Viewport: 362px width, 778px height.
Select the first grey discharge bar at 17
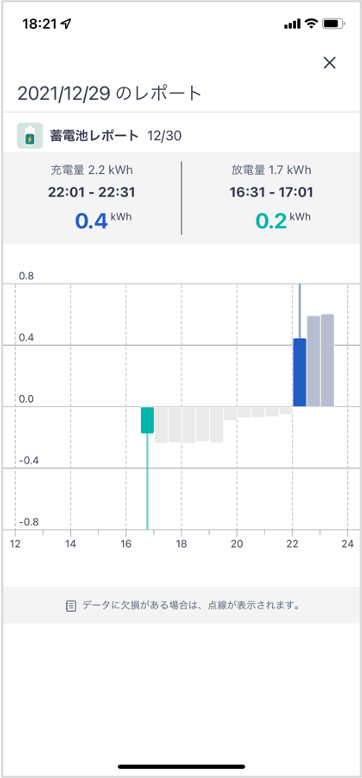coord(161,425)
